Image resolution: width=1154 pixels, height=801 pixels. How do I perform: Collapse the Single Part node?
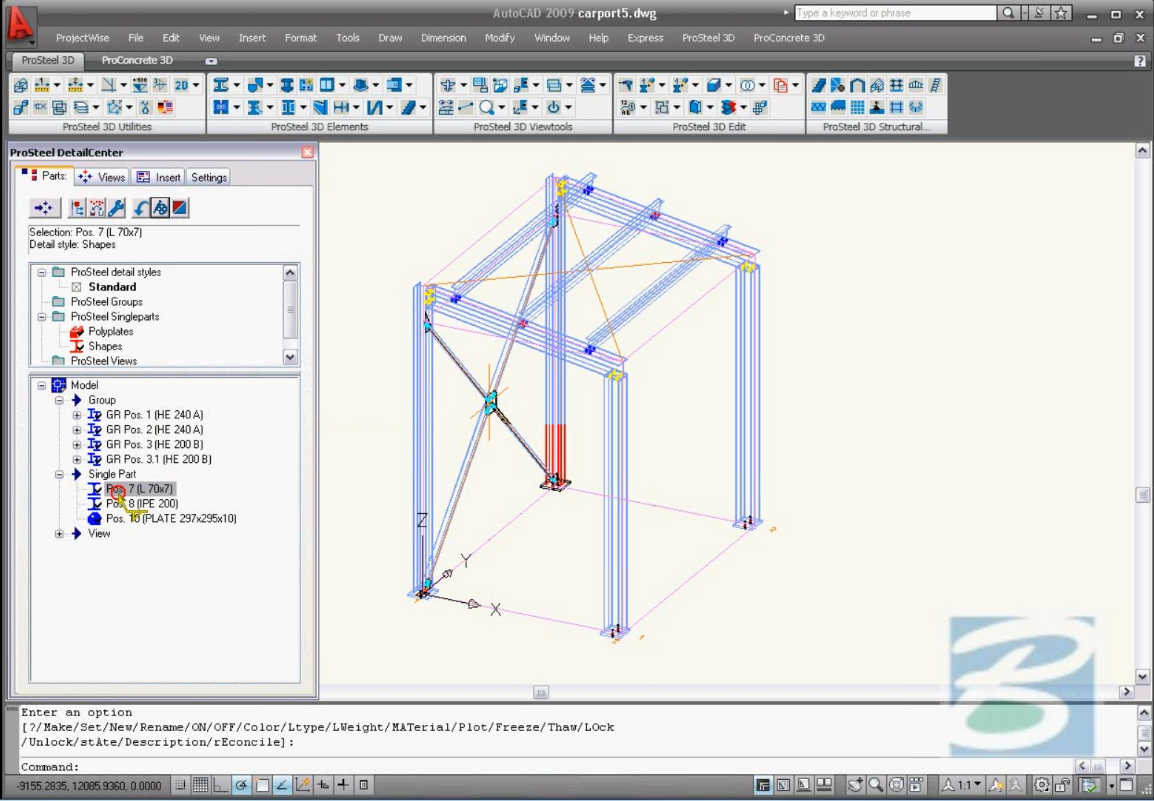(x=60, y=474)
